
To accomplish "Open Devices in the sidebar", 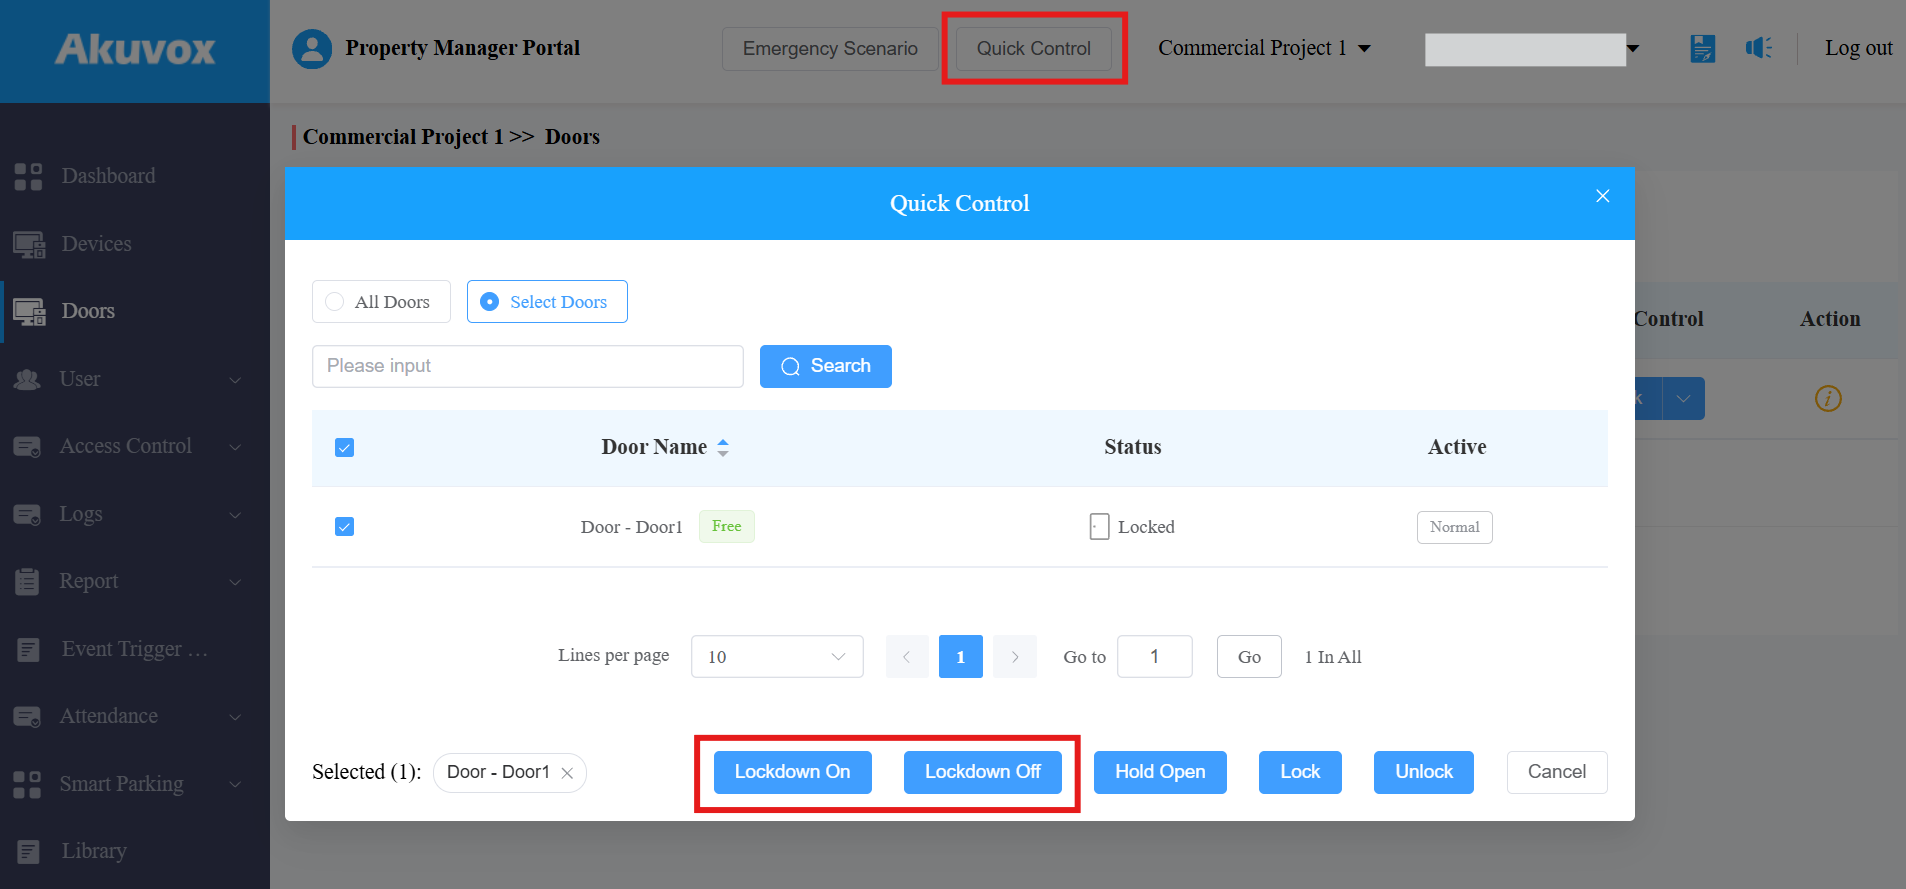I will 97,244.
